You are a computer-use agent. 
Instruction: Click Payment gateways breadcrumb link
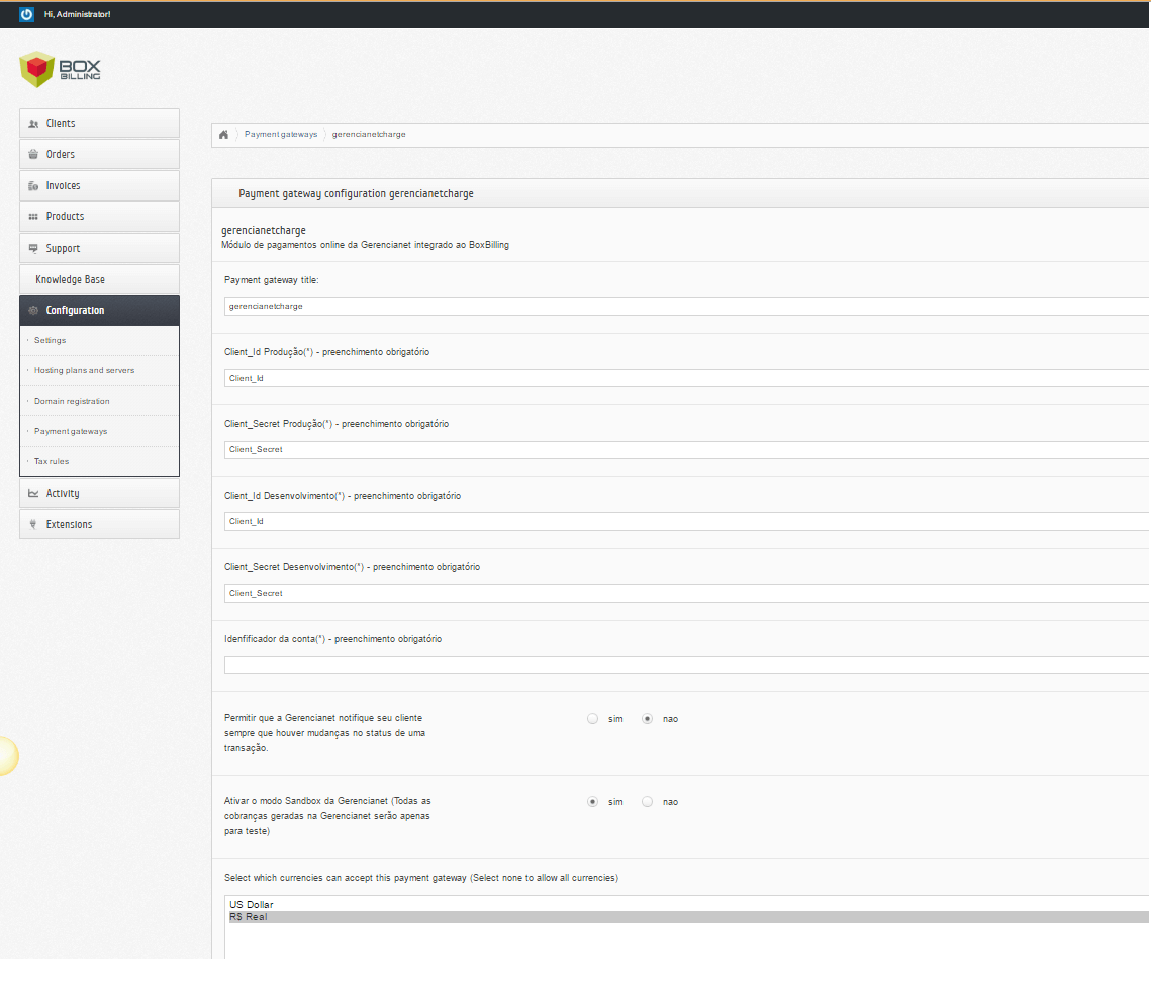click(x=281, y=134)
